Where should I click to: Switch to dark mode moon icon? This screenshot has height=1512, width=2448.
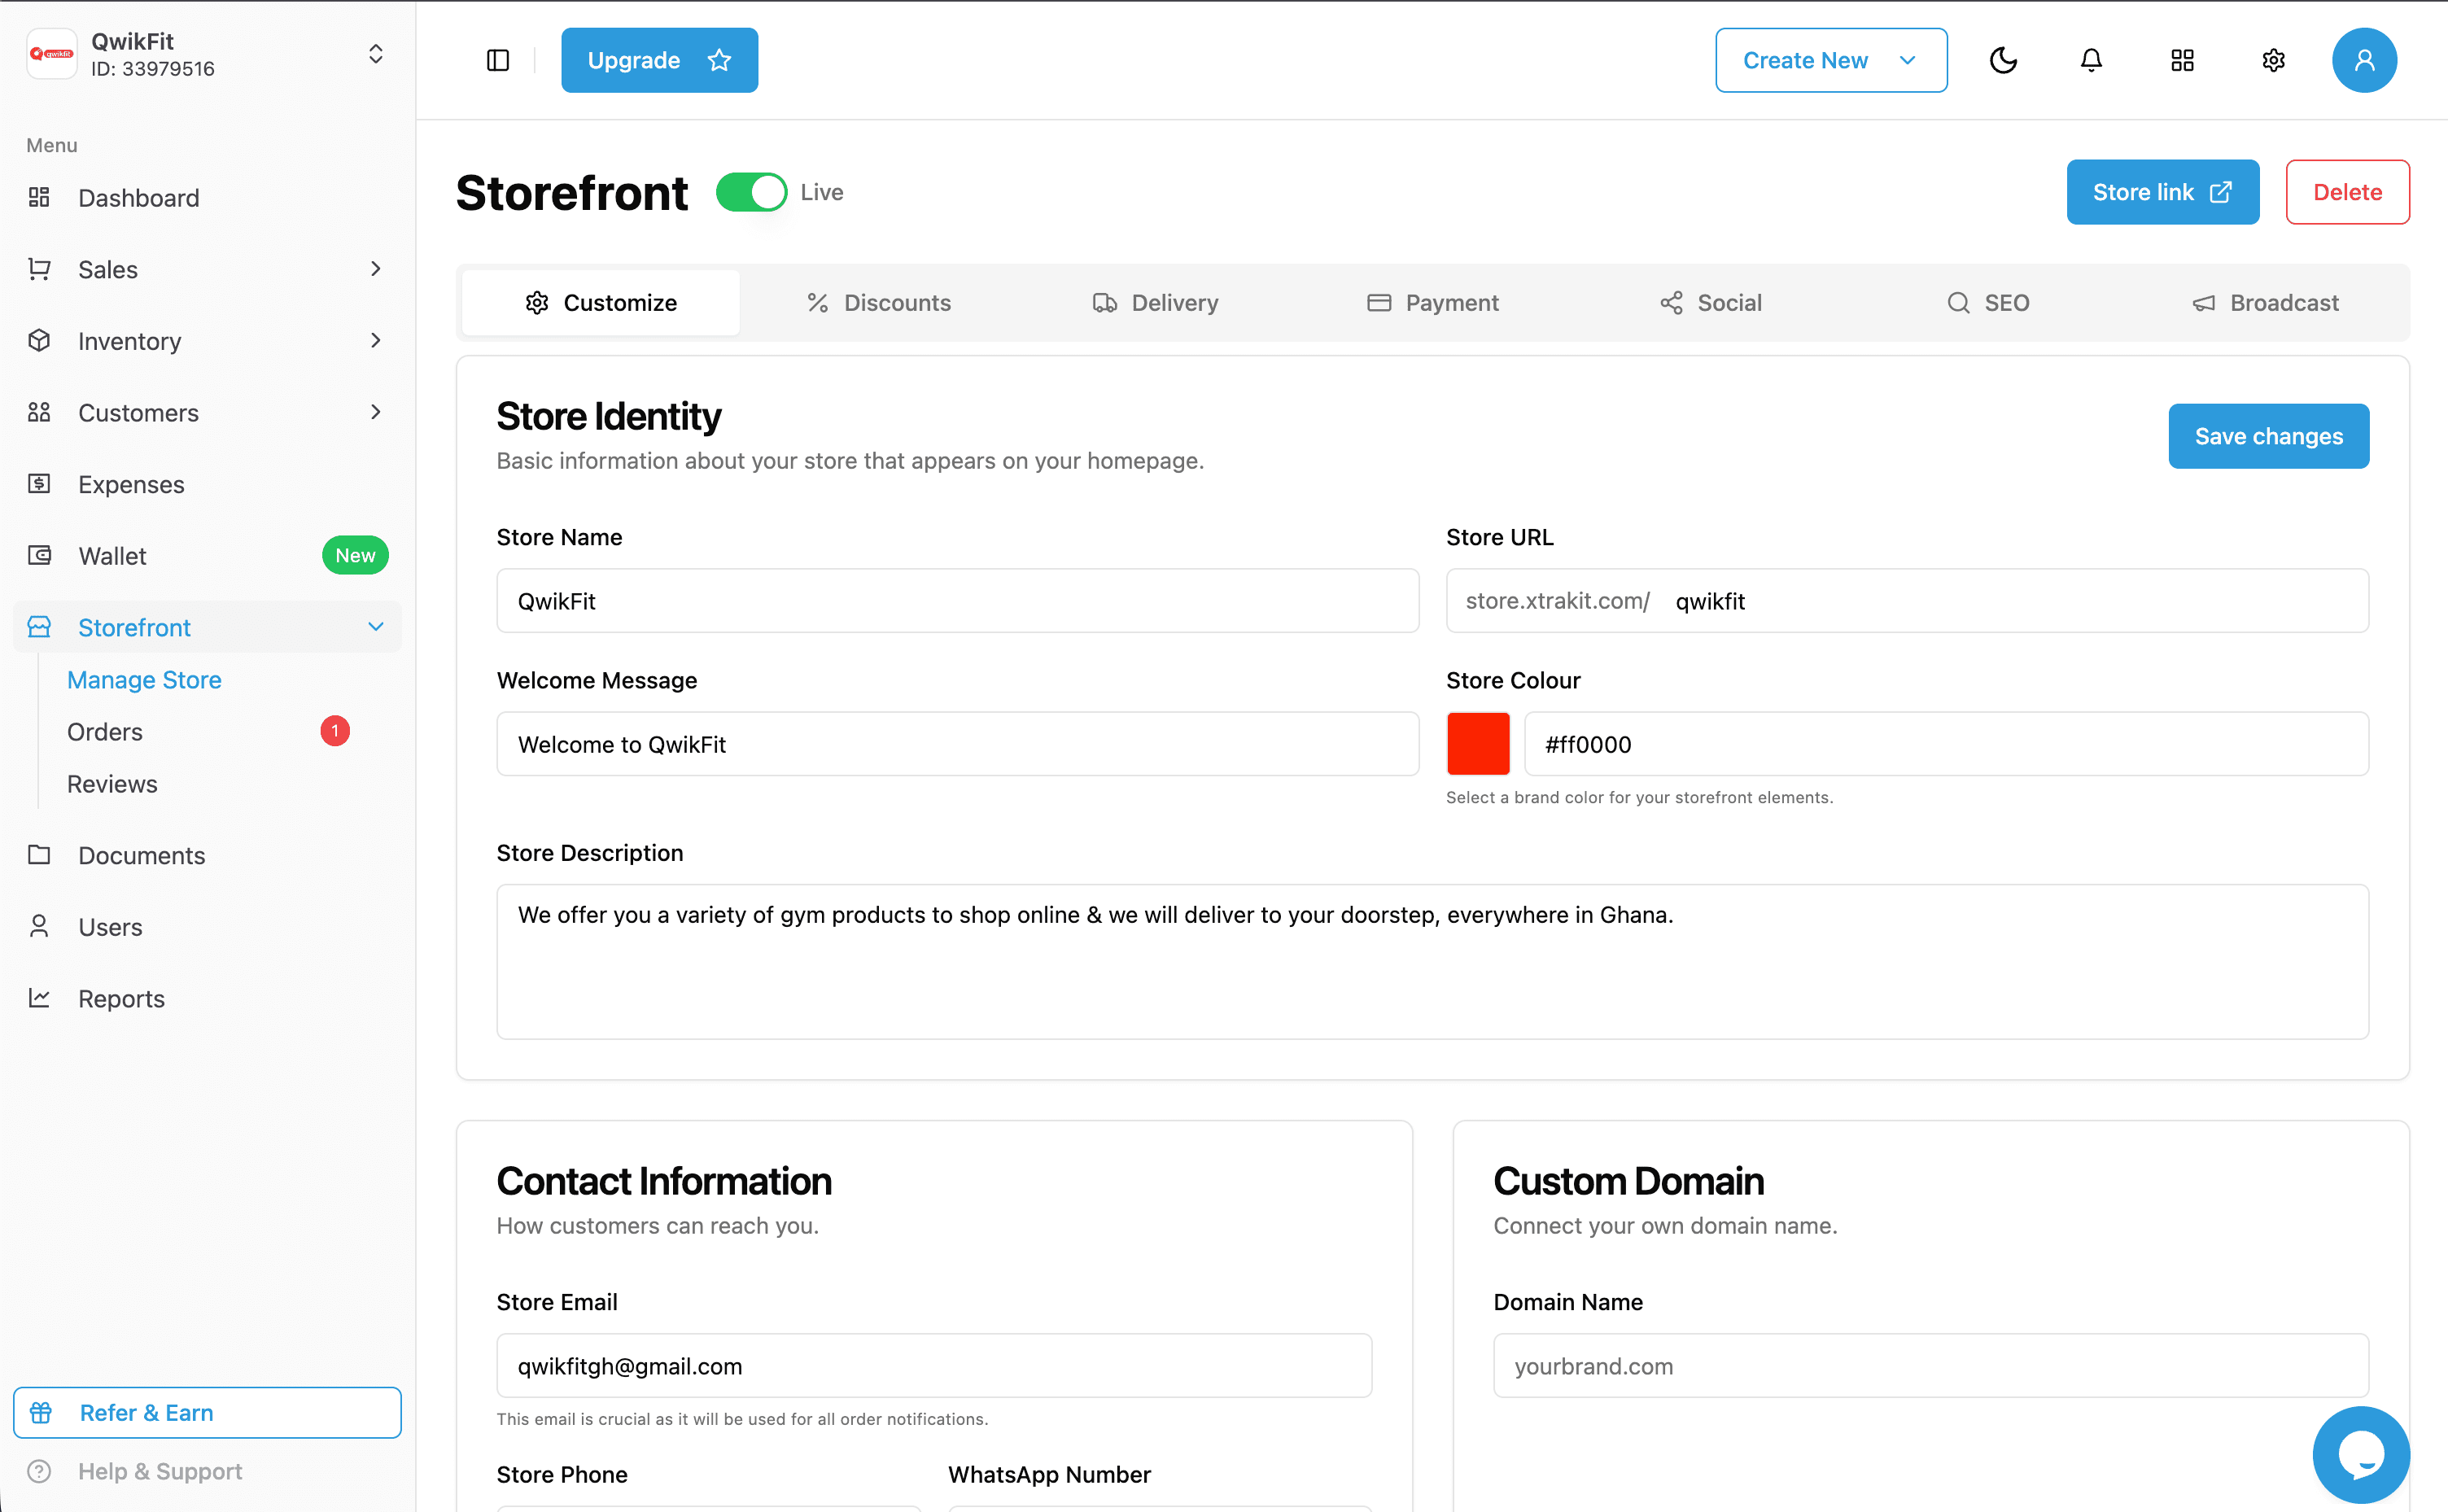click(2003, 61)
